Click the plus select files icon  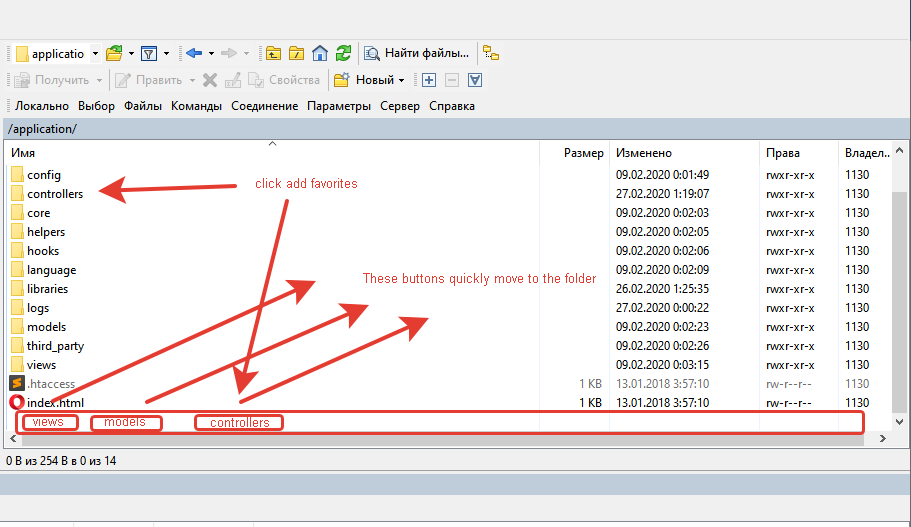pyautogui.click(x=428, y=80)
